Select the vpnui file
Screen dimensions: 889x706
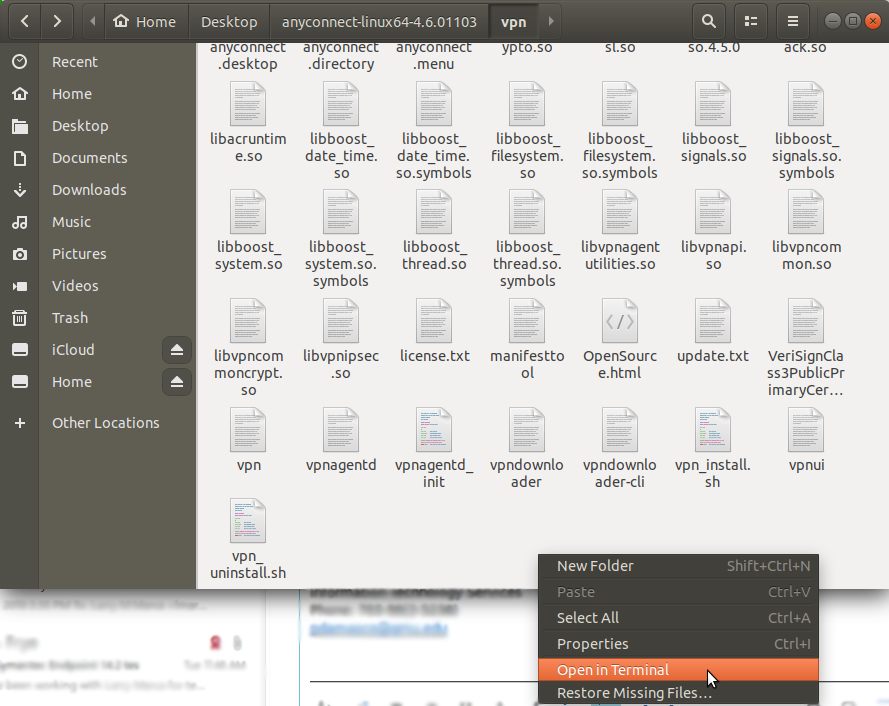click(x=806, y=440)
